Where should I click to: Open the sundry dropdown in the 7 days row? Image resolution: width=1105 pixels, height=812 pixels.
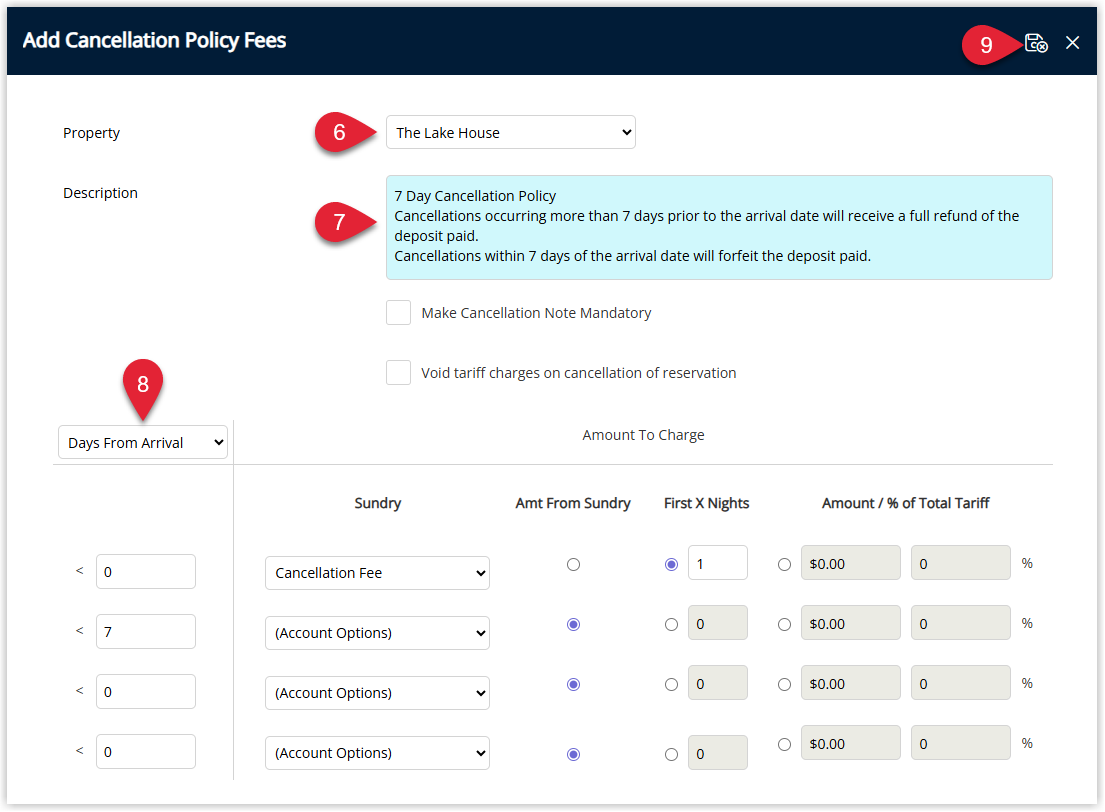(x=377, y=632)
